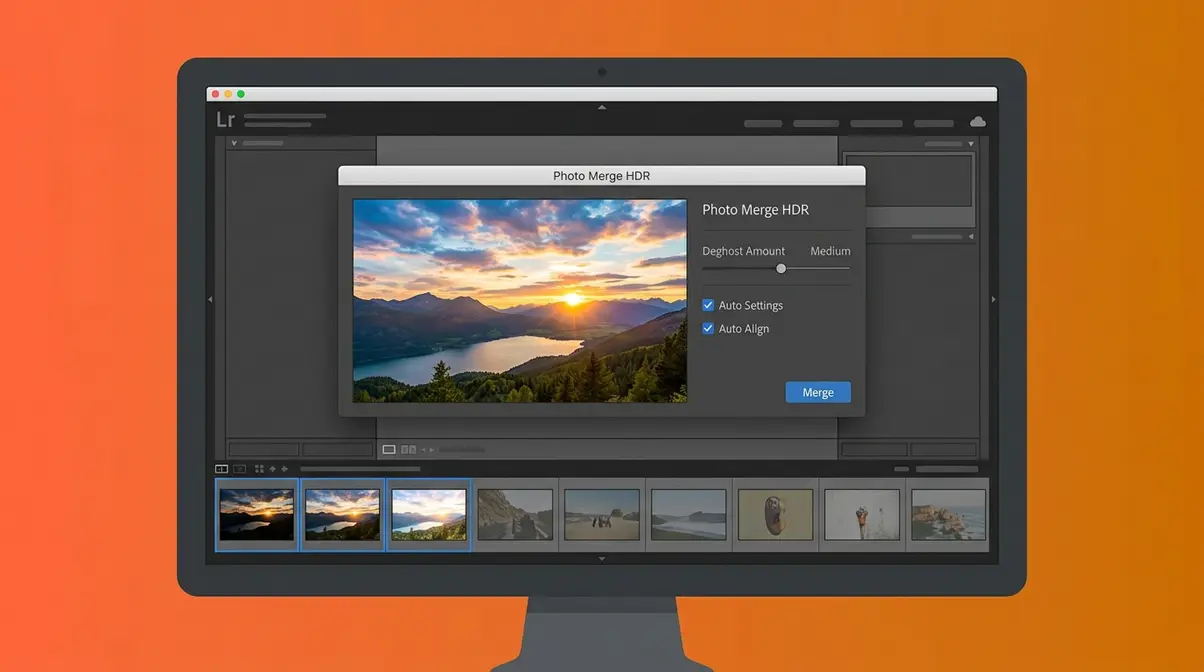This screenshot has width=1204, height=672.
Task: Select the cliffside road thumbnail
Action: (x=514, y=514)
